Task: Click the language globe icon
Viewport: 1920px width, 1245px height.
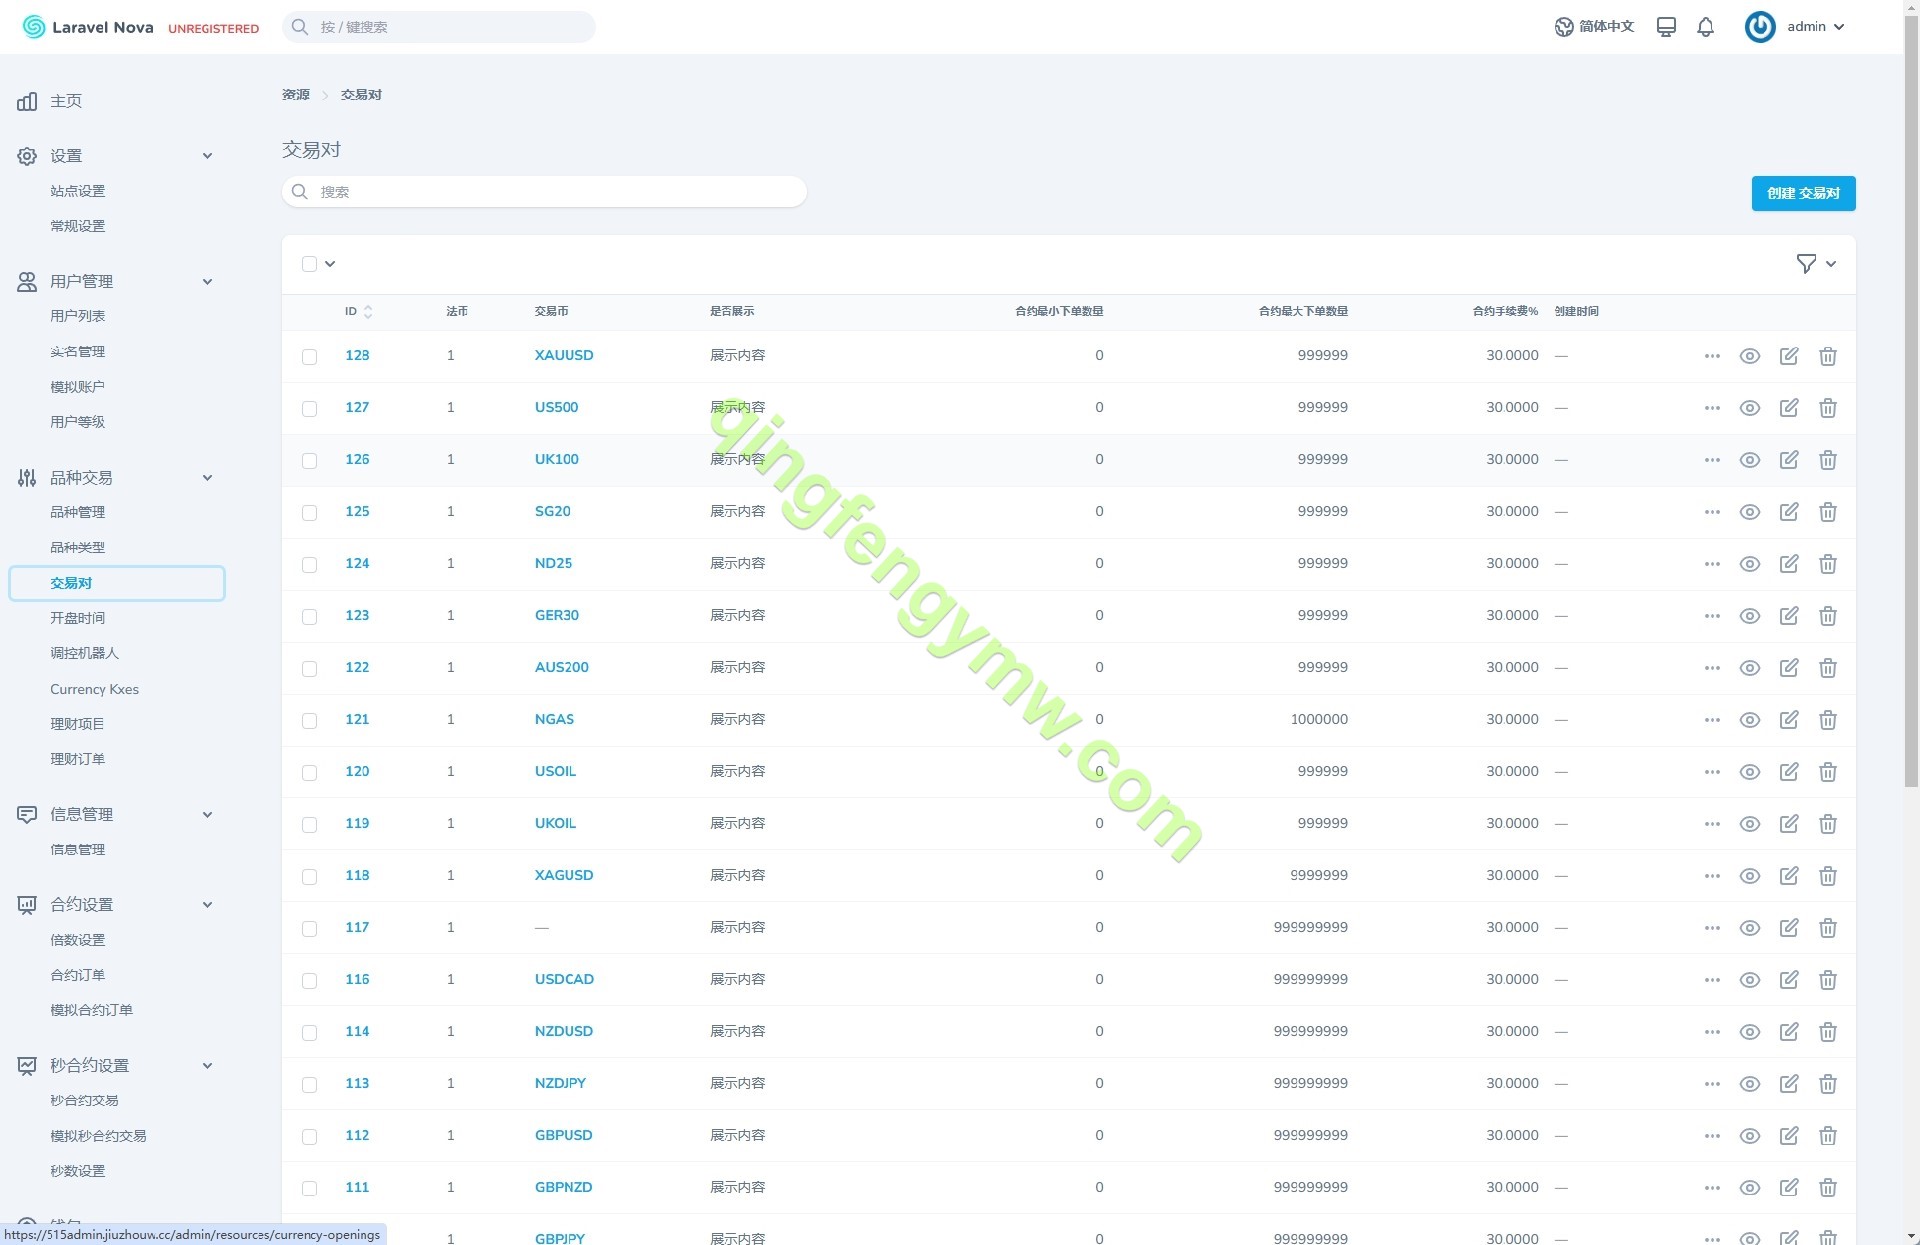Action: click(1564, 27)
